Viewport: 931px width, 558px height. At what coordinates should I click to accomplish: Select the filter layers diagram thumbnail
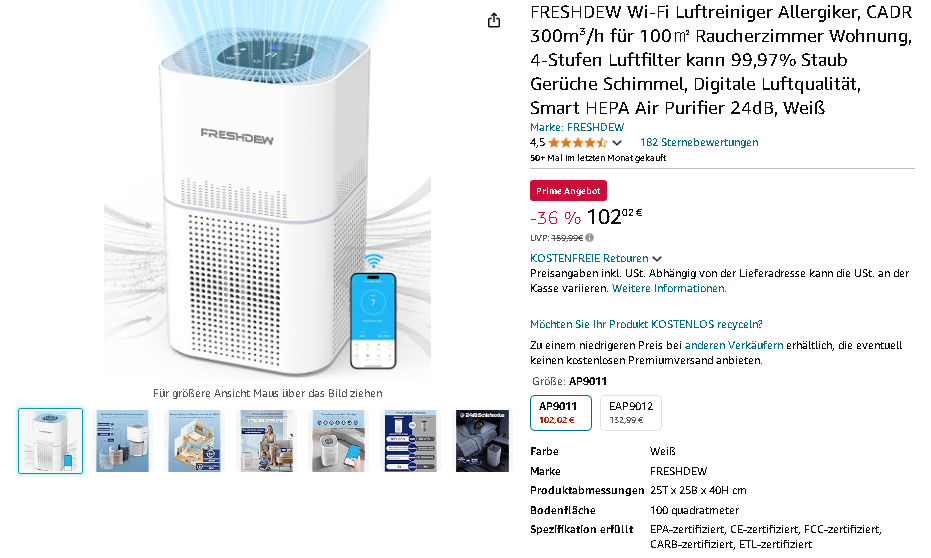(x=122, y=440)
